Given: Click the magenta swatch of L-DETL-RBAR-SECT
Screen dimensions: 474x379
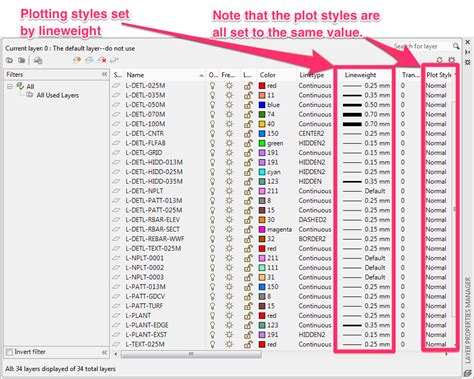Looking at the screenshot, I should click(262, 229).
